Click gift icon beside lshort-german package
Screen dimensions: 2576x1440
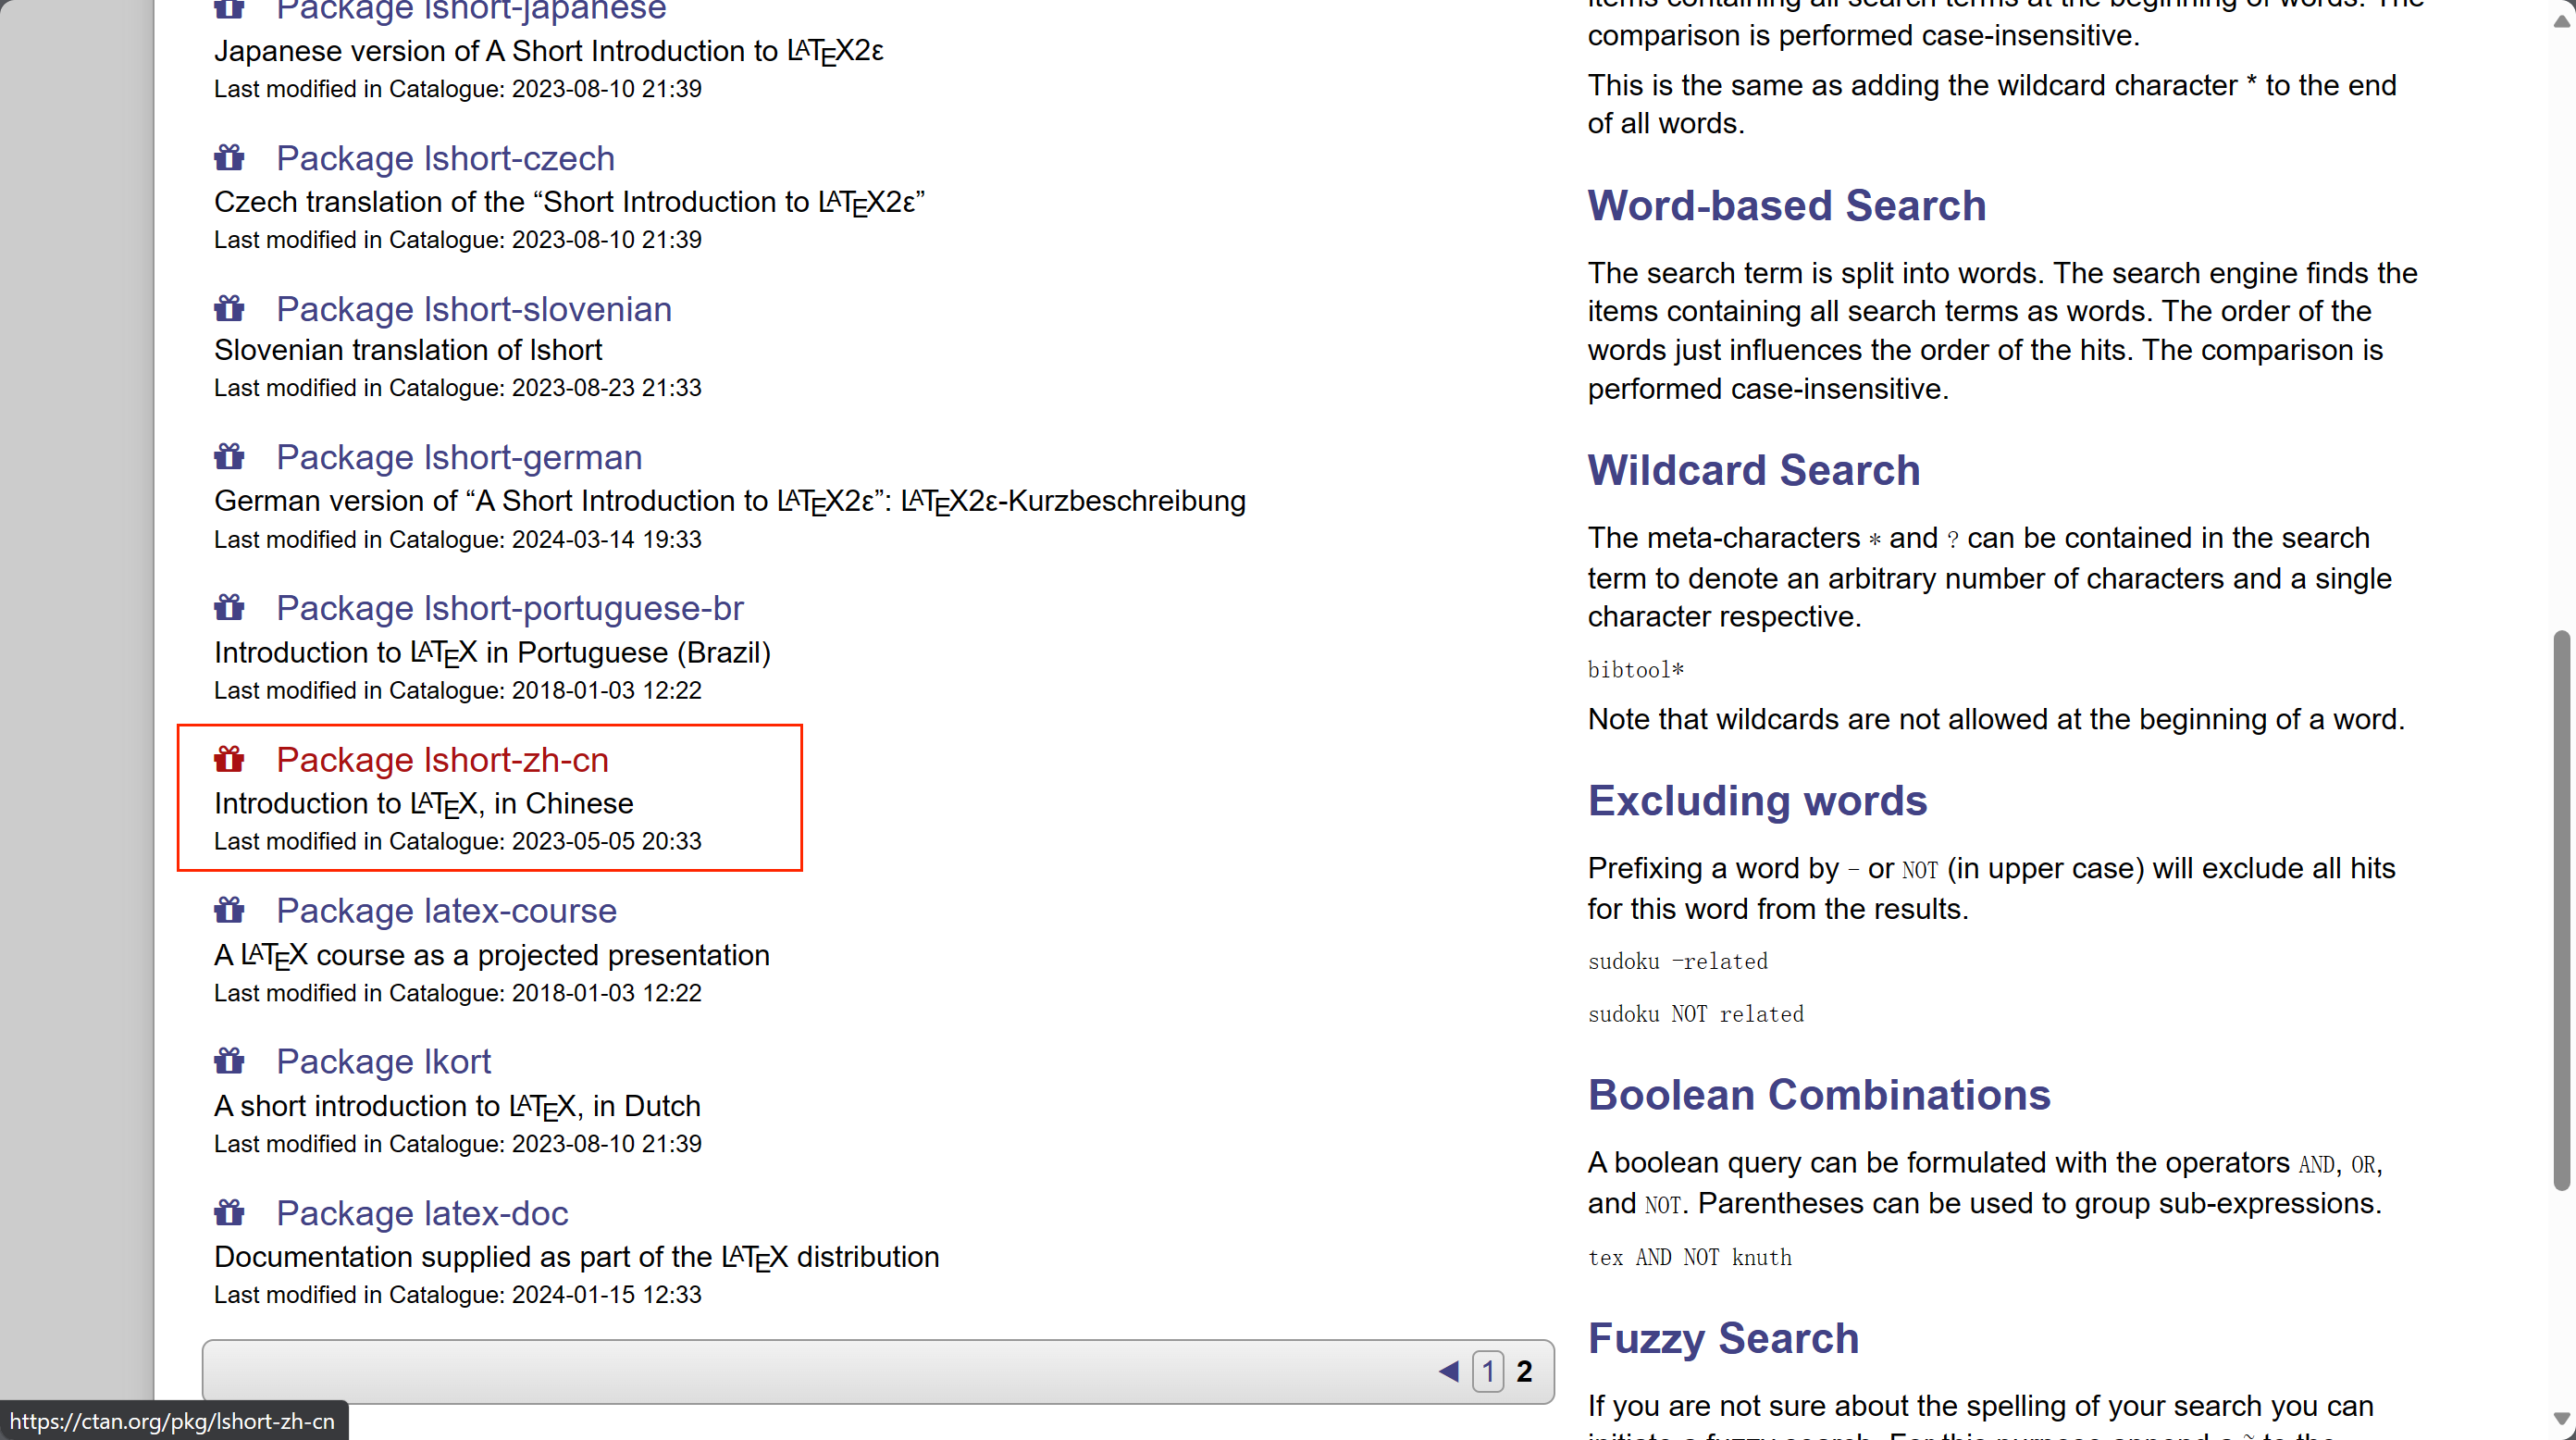tap(229, 457)
